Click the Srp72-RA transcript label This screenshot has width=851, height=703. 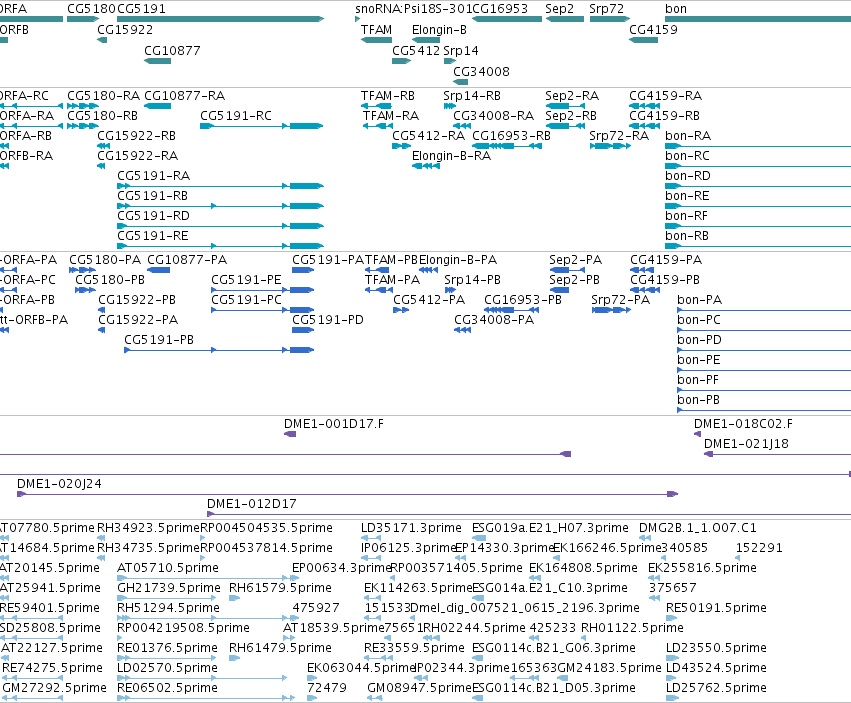pyautogui.click(x=619, y=136)
